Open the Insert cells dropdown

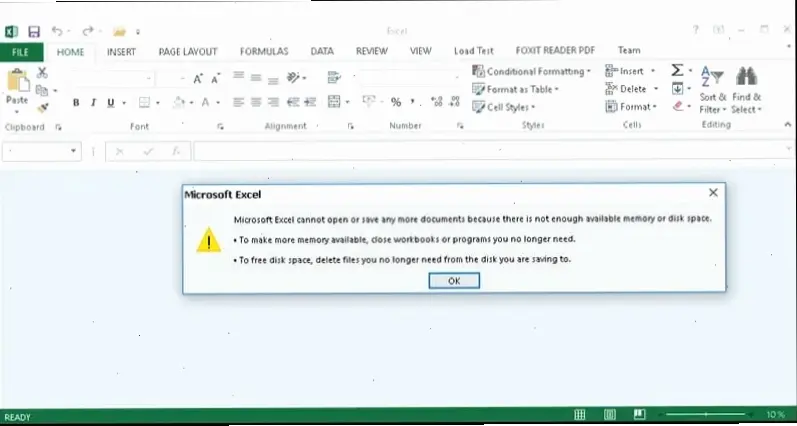tap(630, 71)
